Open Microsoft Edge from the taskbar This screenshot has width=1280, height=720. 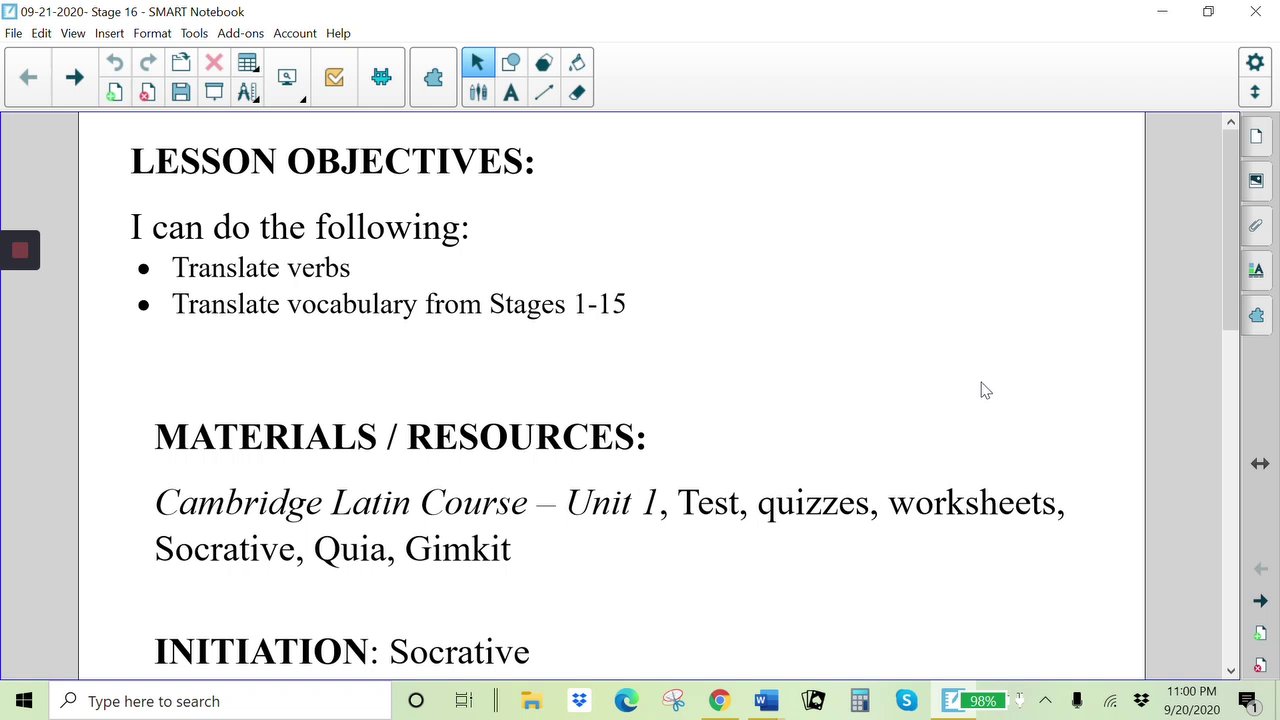(x=626, y=701)
